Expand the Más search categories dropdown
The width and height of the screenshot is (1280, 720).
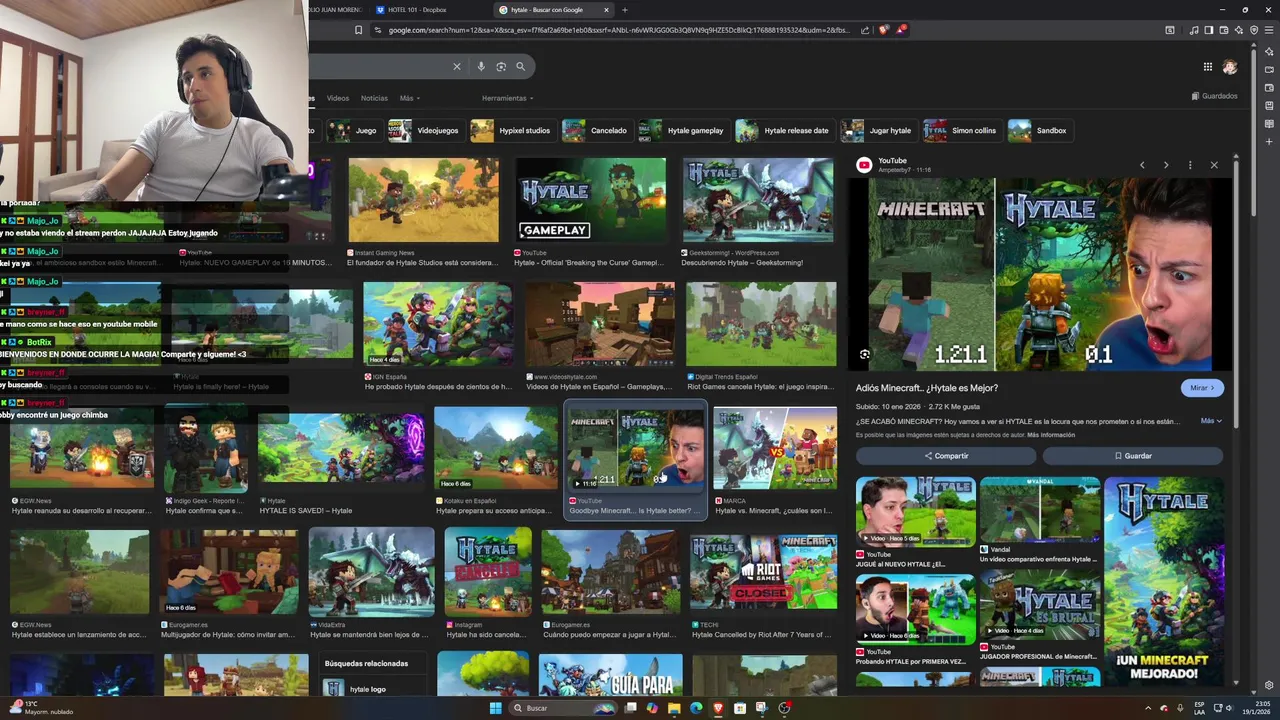409,98
